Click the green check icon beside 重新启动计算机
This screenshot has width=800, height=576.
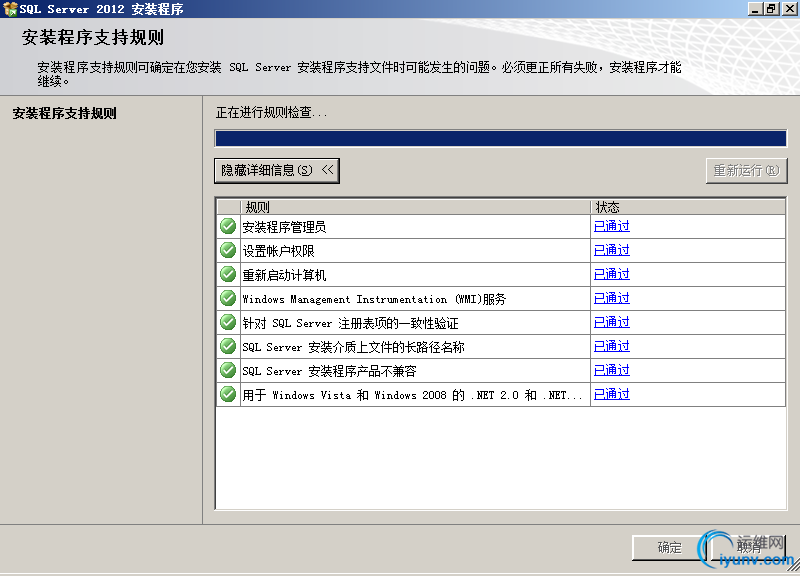pyautogui.click(x=228, y=274)
